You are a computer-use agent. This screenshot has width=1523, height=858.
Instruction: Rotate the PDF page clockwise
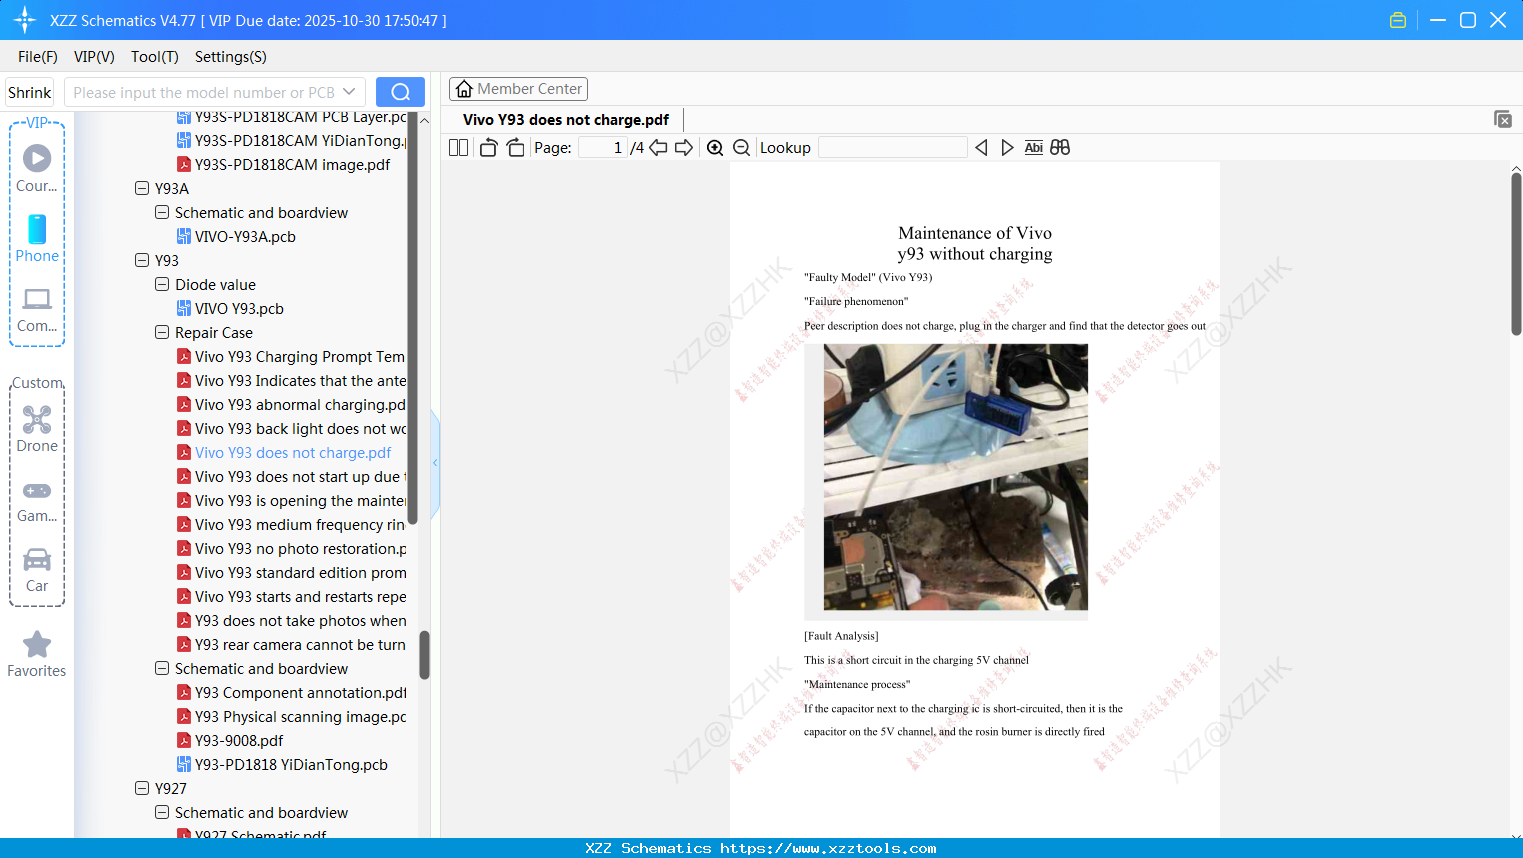[x=515, y=148]
